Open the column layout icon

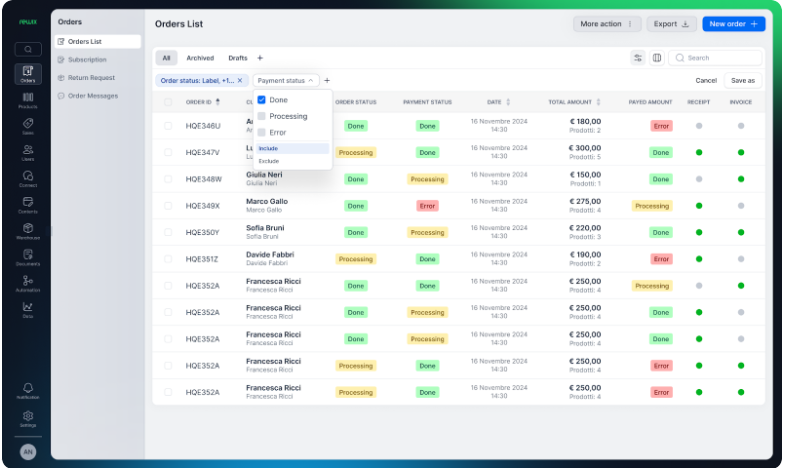coord(657,58)
